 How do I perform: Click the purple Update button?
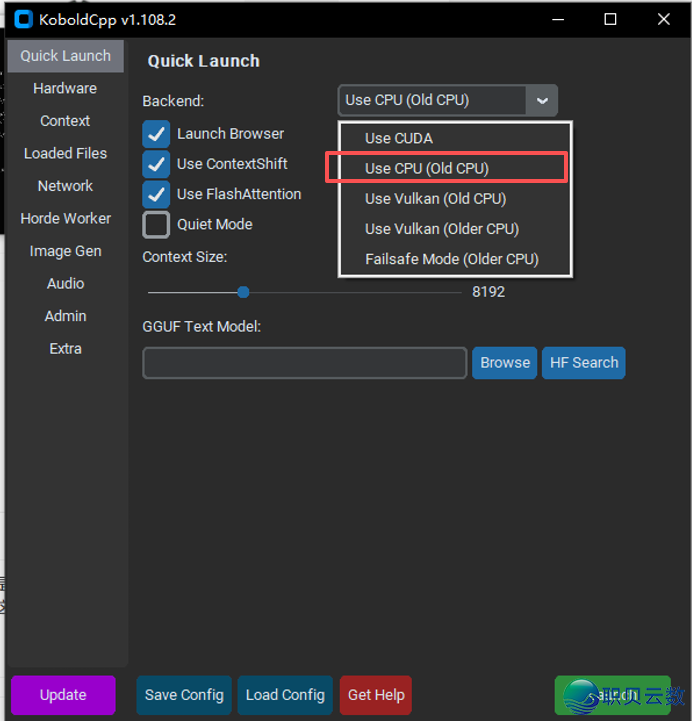63,695
